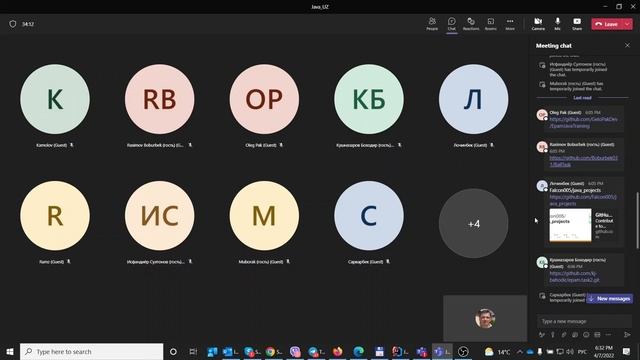This screenshot has height=360, width=640.
Task: Open Firefox from the taskbar
Action: point(338,351)
